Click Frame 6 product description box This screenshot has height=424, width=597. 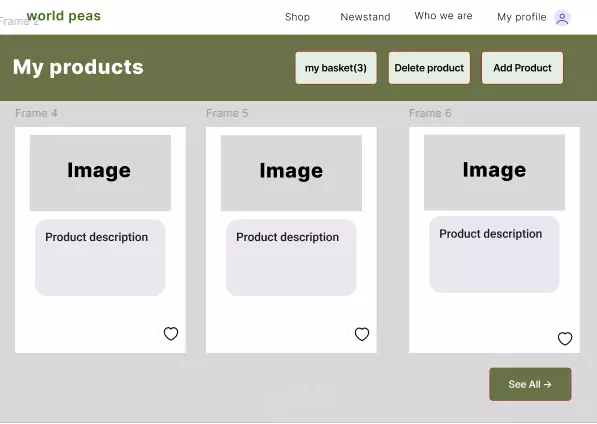tap(494, 254)
